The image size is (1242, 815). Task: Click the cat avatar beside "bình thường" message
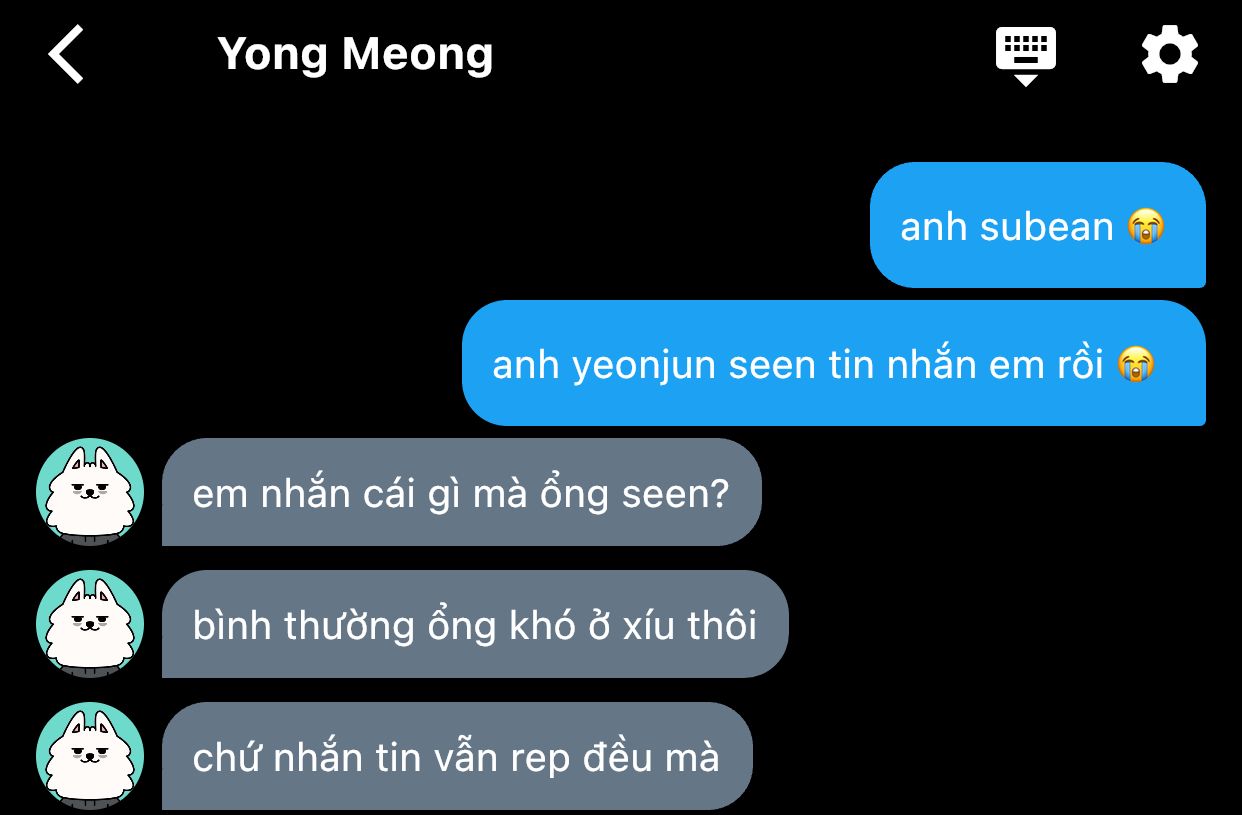[90, 624]
